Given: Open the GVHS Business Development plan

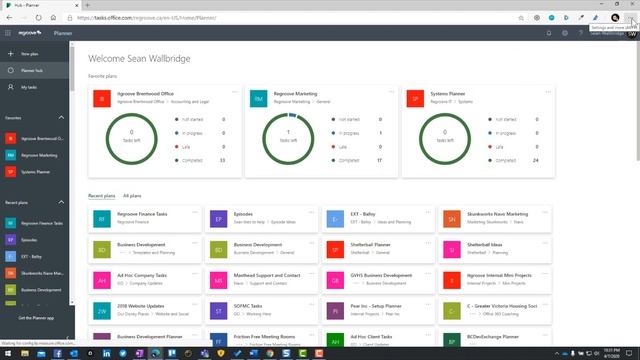Looking at the screenshot, I should 378,280.
